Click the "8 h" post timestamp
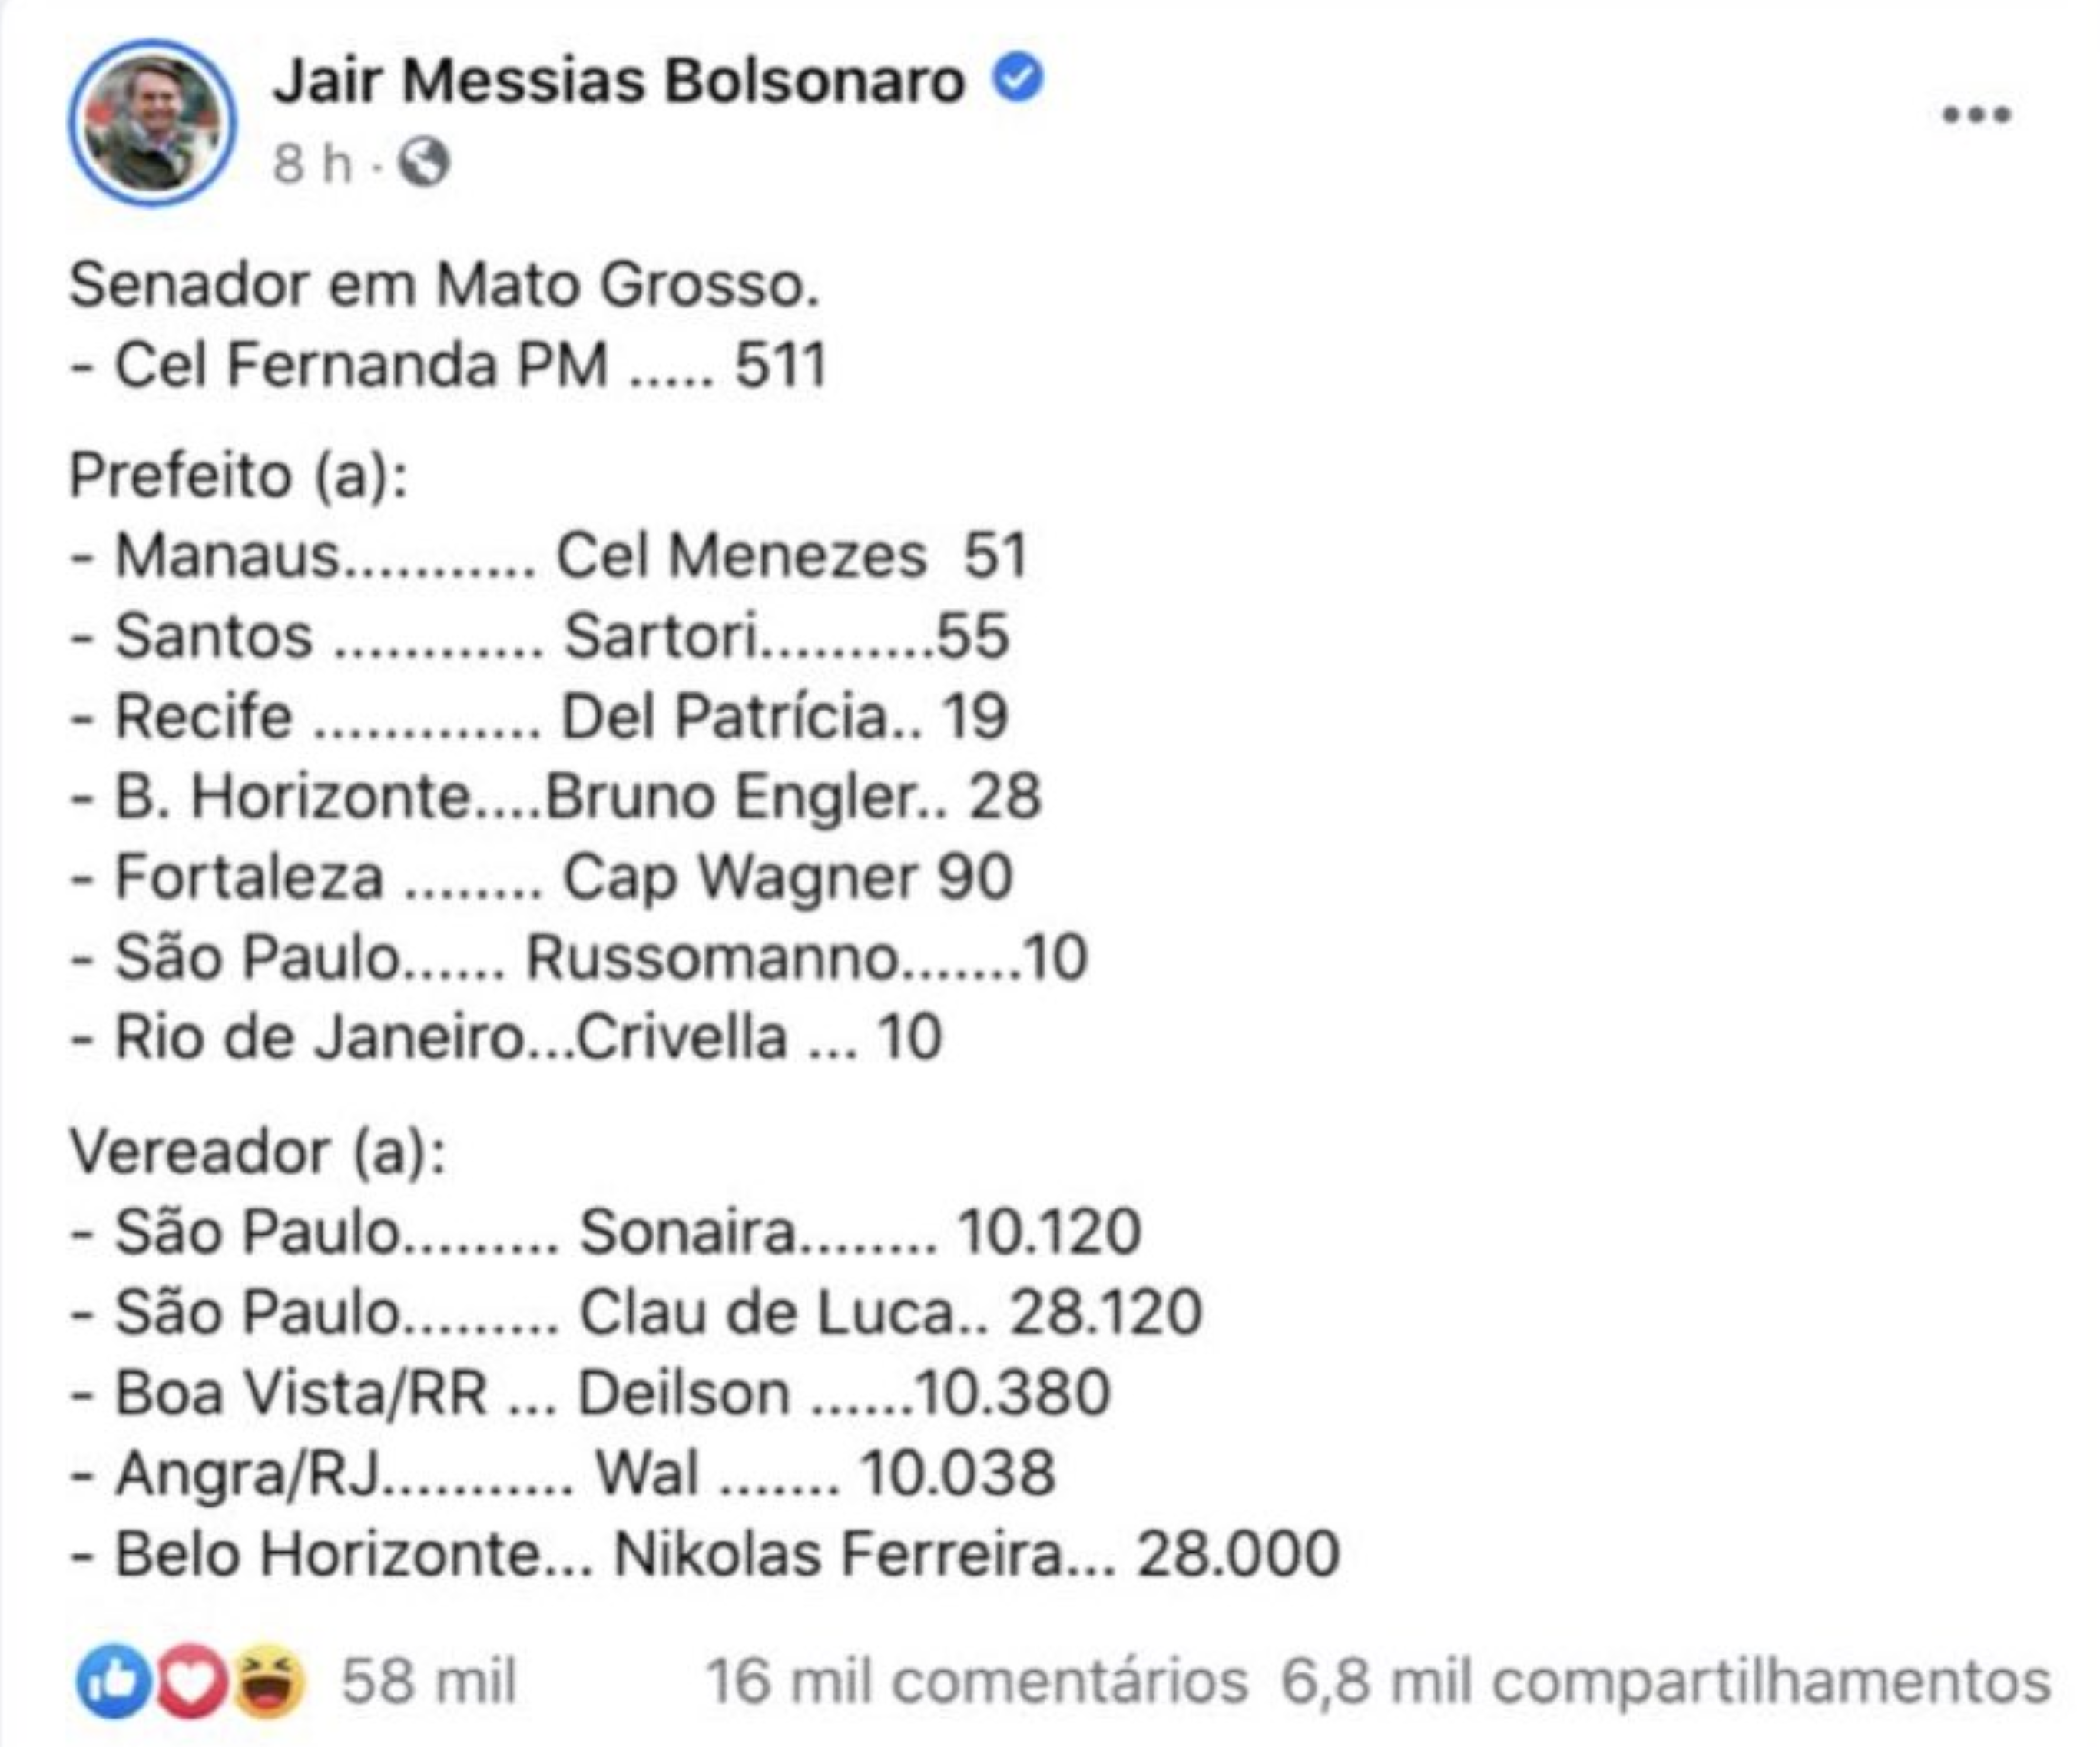Viewport: 2100px width, 1747px height. tap(312, 163)
